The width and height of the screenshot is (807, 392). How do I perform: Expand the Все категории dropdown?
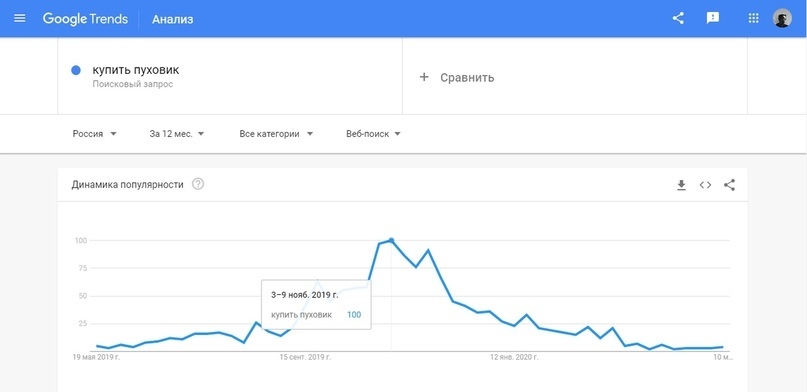coord(276,134)
